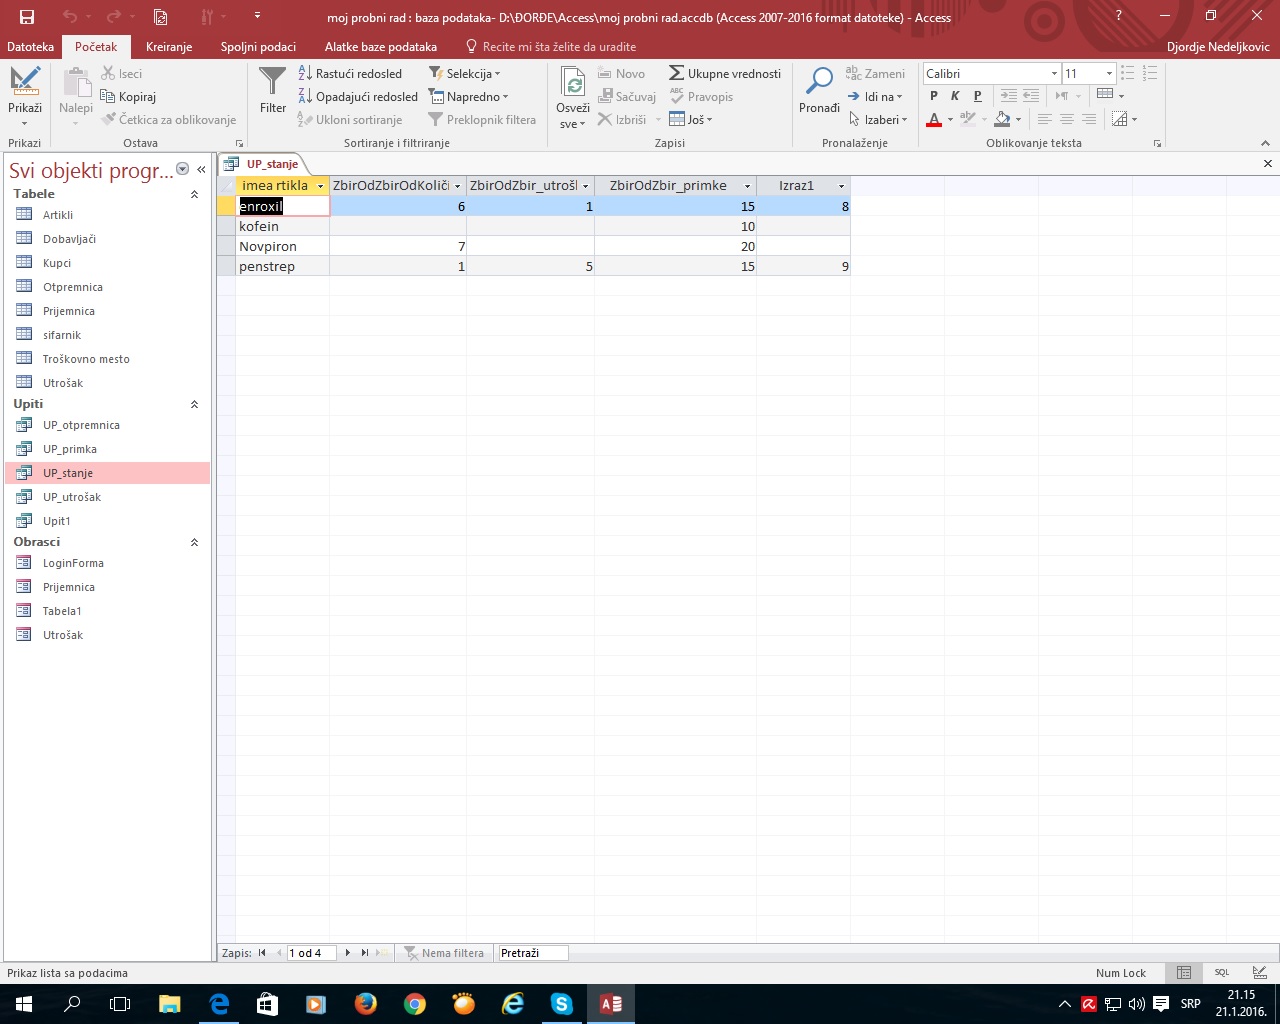Toggle italic K formatting button
The width and height of the screenshot is (1280, 1024).
[955, 96]
